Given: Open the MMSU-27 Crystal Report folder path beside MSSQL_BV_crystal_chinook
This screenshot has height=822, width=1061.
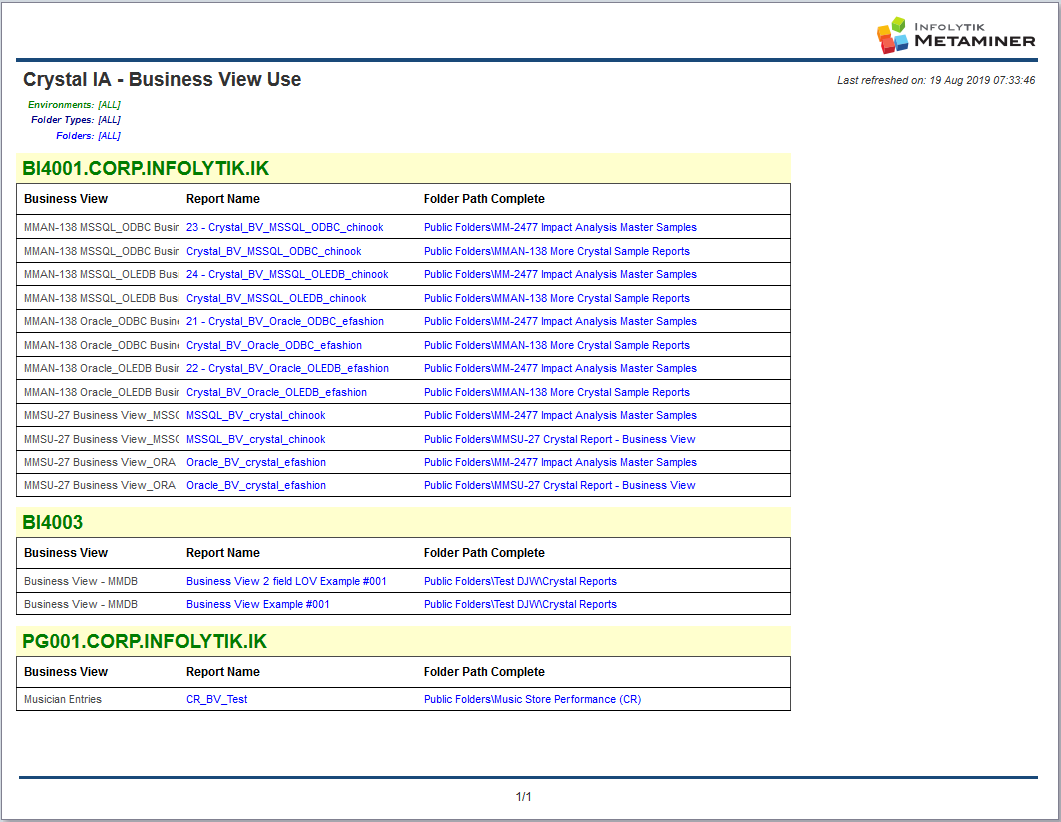Looking at the screenshot, I should [560, 439].
